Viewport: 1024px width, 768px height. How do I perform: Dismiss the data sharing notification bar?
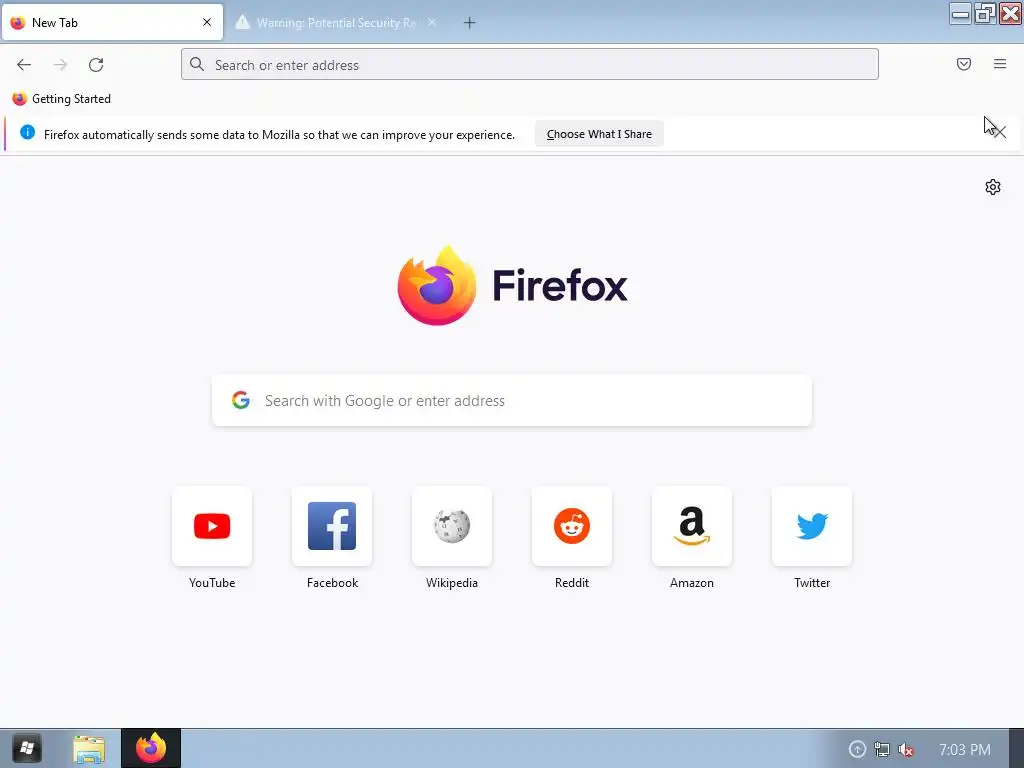click(1000, 133)
